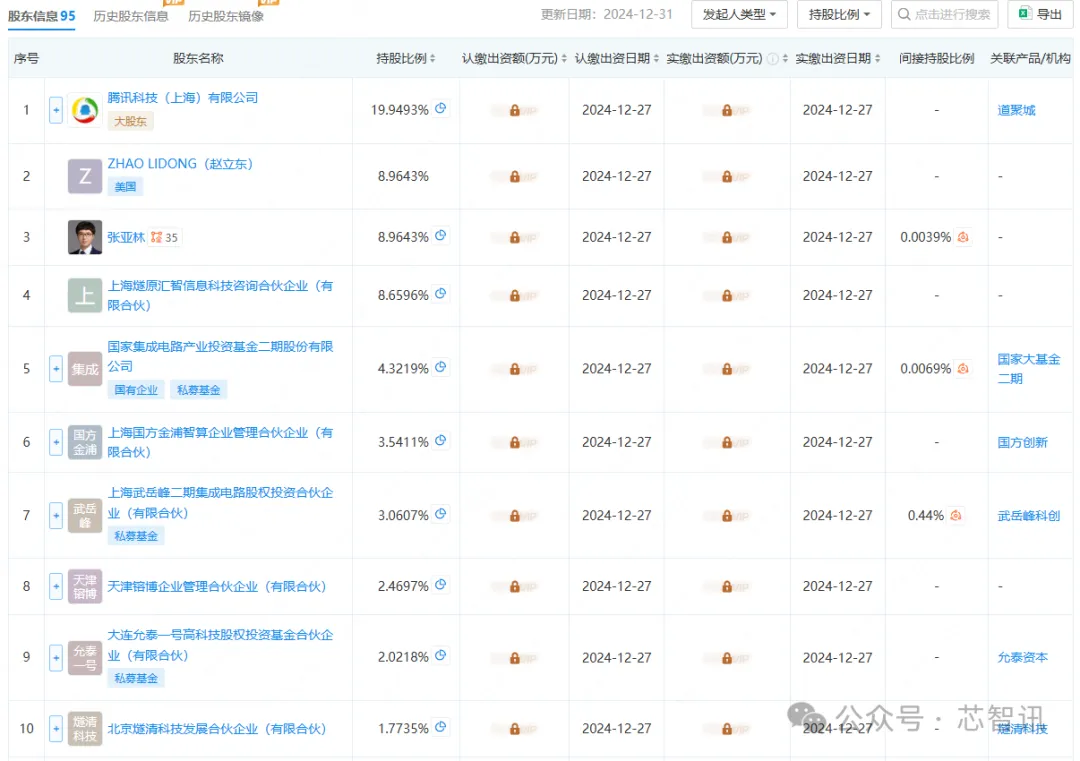Click the history clock icon beside 1.7735%
This screenshot has width=1080, height=761.
pyautogui.click(x=441, y=727)
